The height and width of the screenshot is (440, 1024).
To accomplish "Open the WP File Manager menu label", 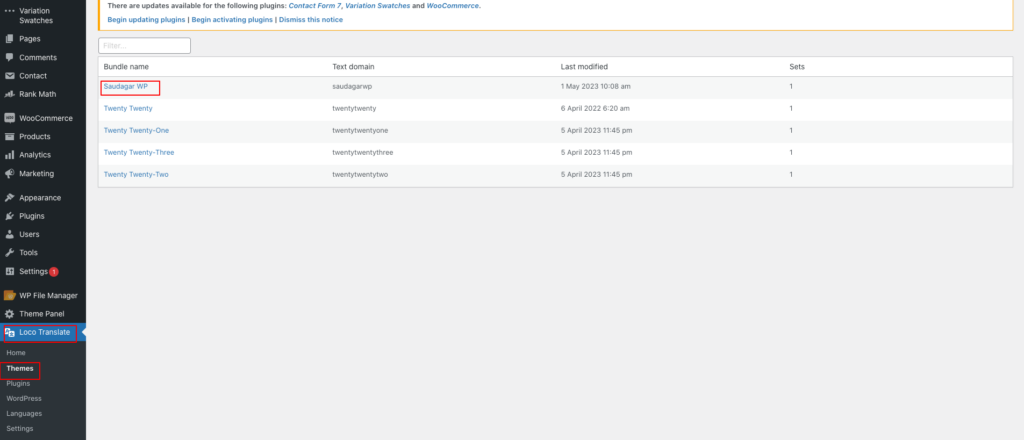I will click(x=48, y=295).
